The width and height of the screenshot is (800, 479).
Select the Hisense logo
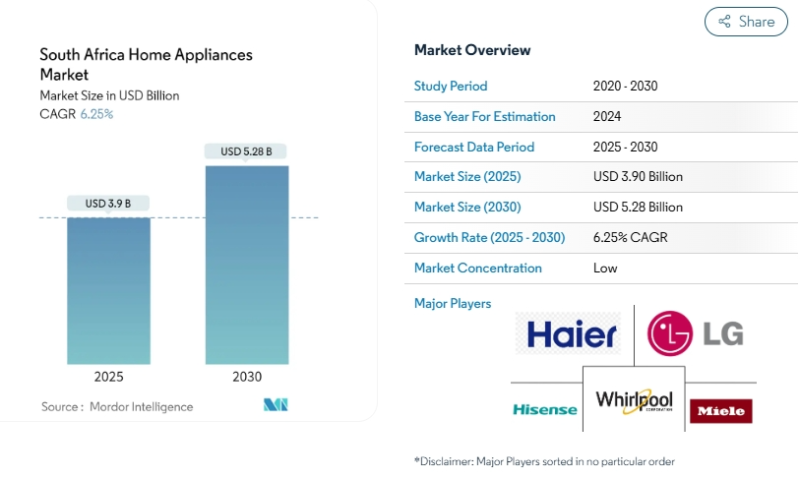[545, 409]
